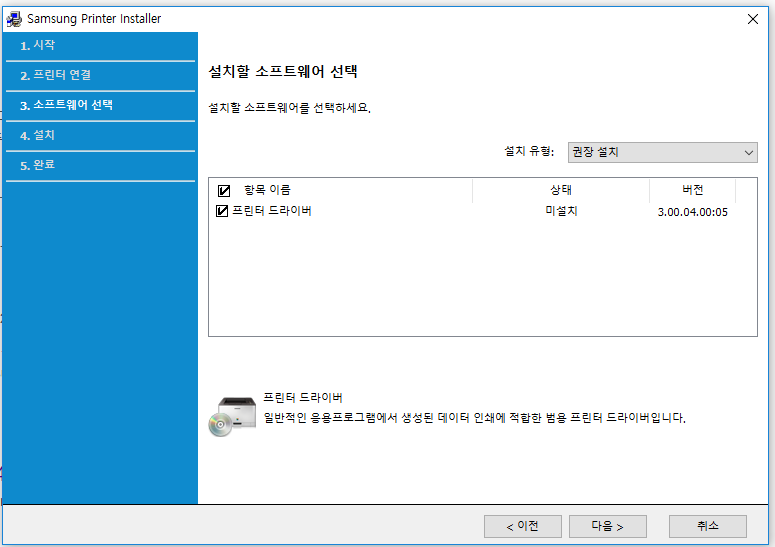Click the 항목 이름 column header
The height and width of the screenshot is (547, 775).
(267, 190)
